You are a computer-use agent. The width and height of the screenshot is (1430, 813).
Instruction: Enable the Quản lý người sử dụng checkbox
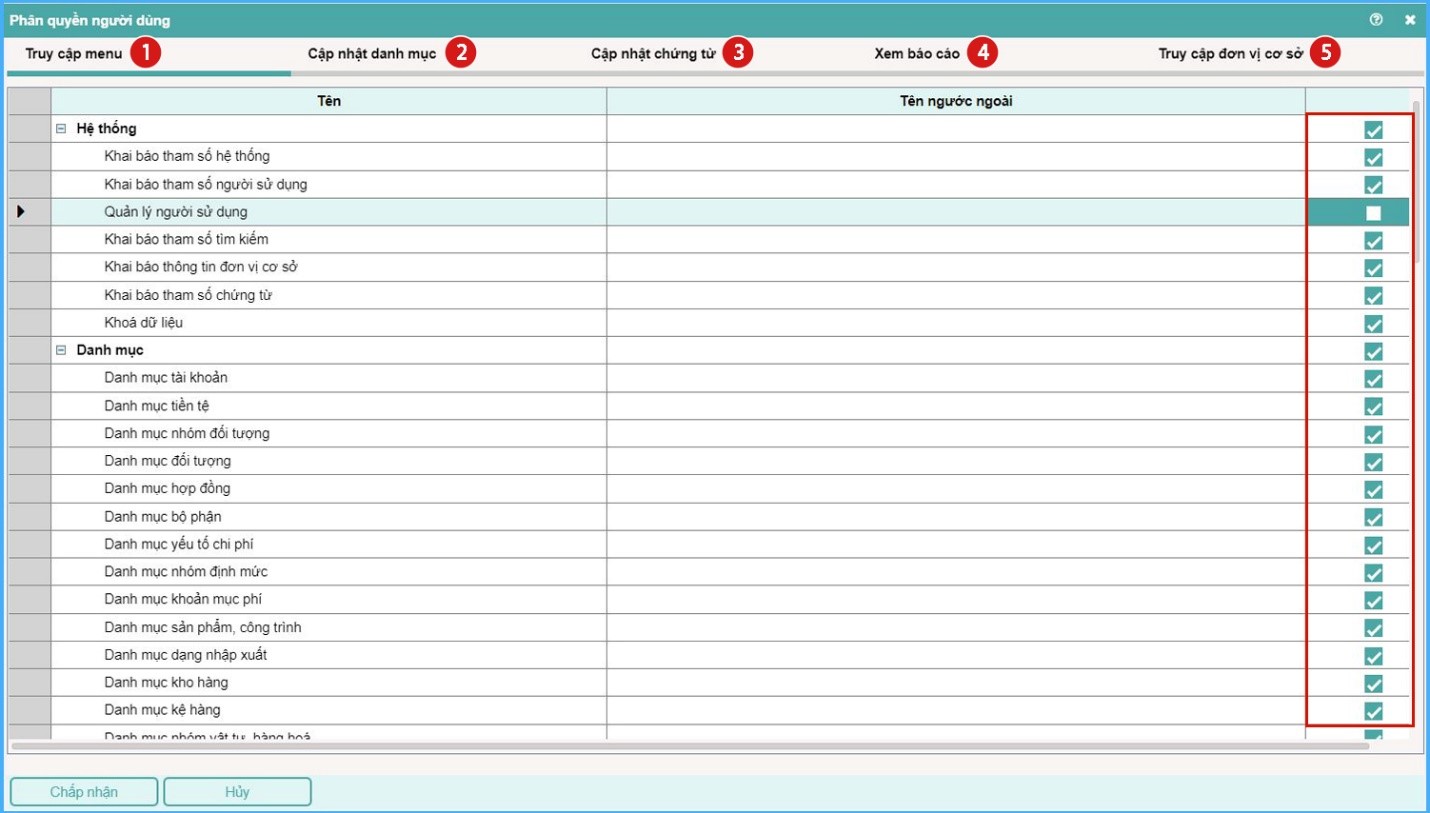[x=1373, y=213]
